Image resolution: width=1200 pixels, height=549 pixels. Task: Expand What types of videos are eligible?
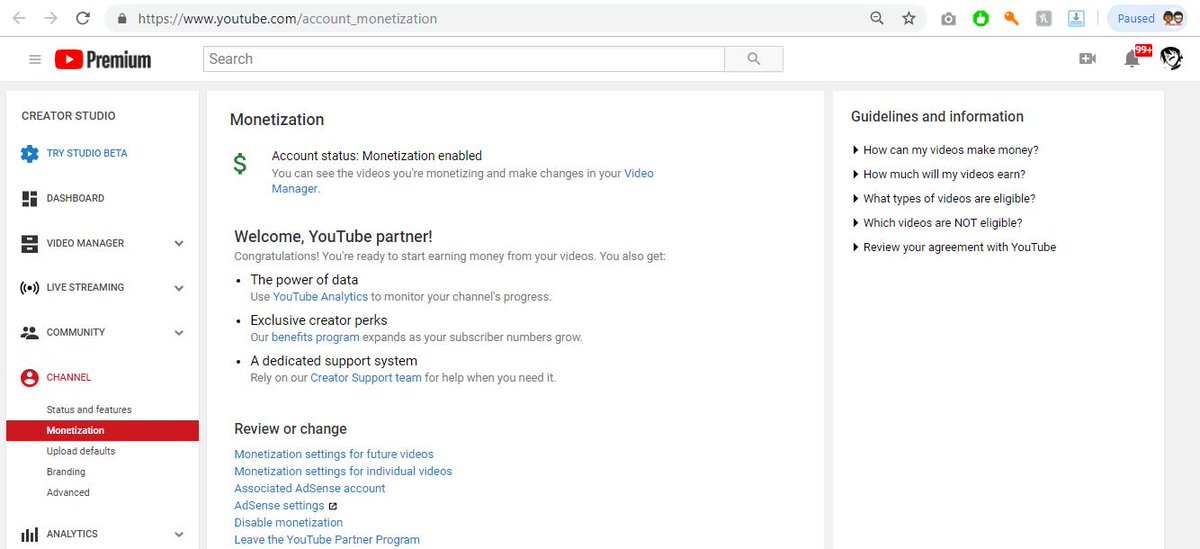(x=943, y=198)
